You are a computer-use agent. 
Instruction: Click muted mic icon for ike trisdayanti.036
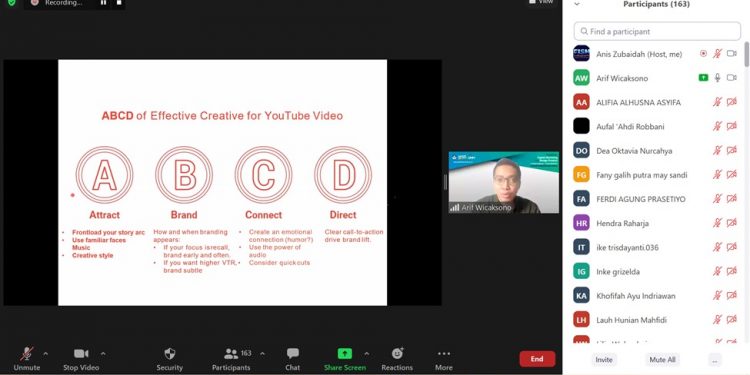717,247
